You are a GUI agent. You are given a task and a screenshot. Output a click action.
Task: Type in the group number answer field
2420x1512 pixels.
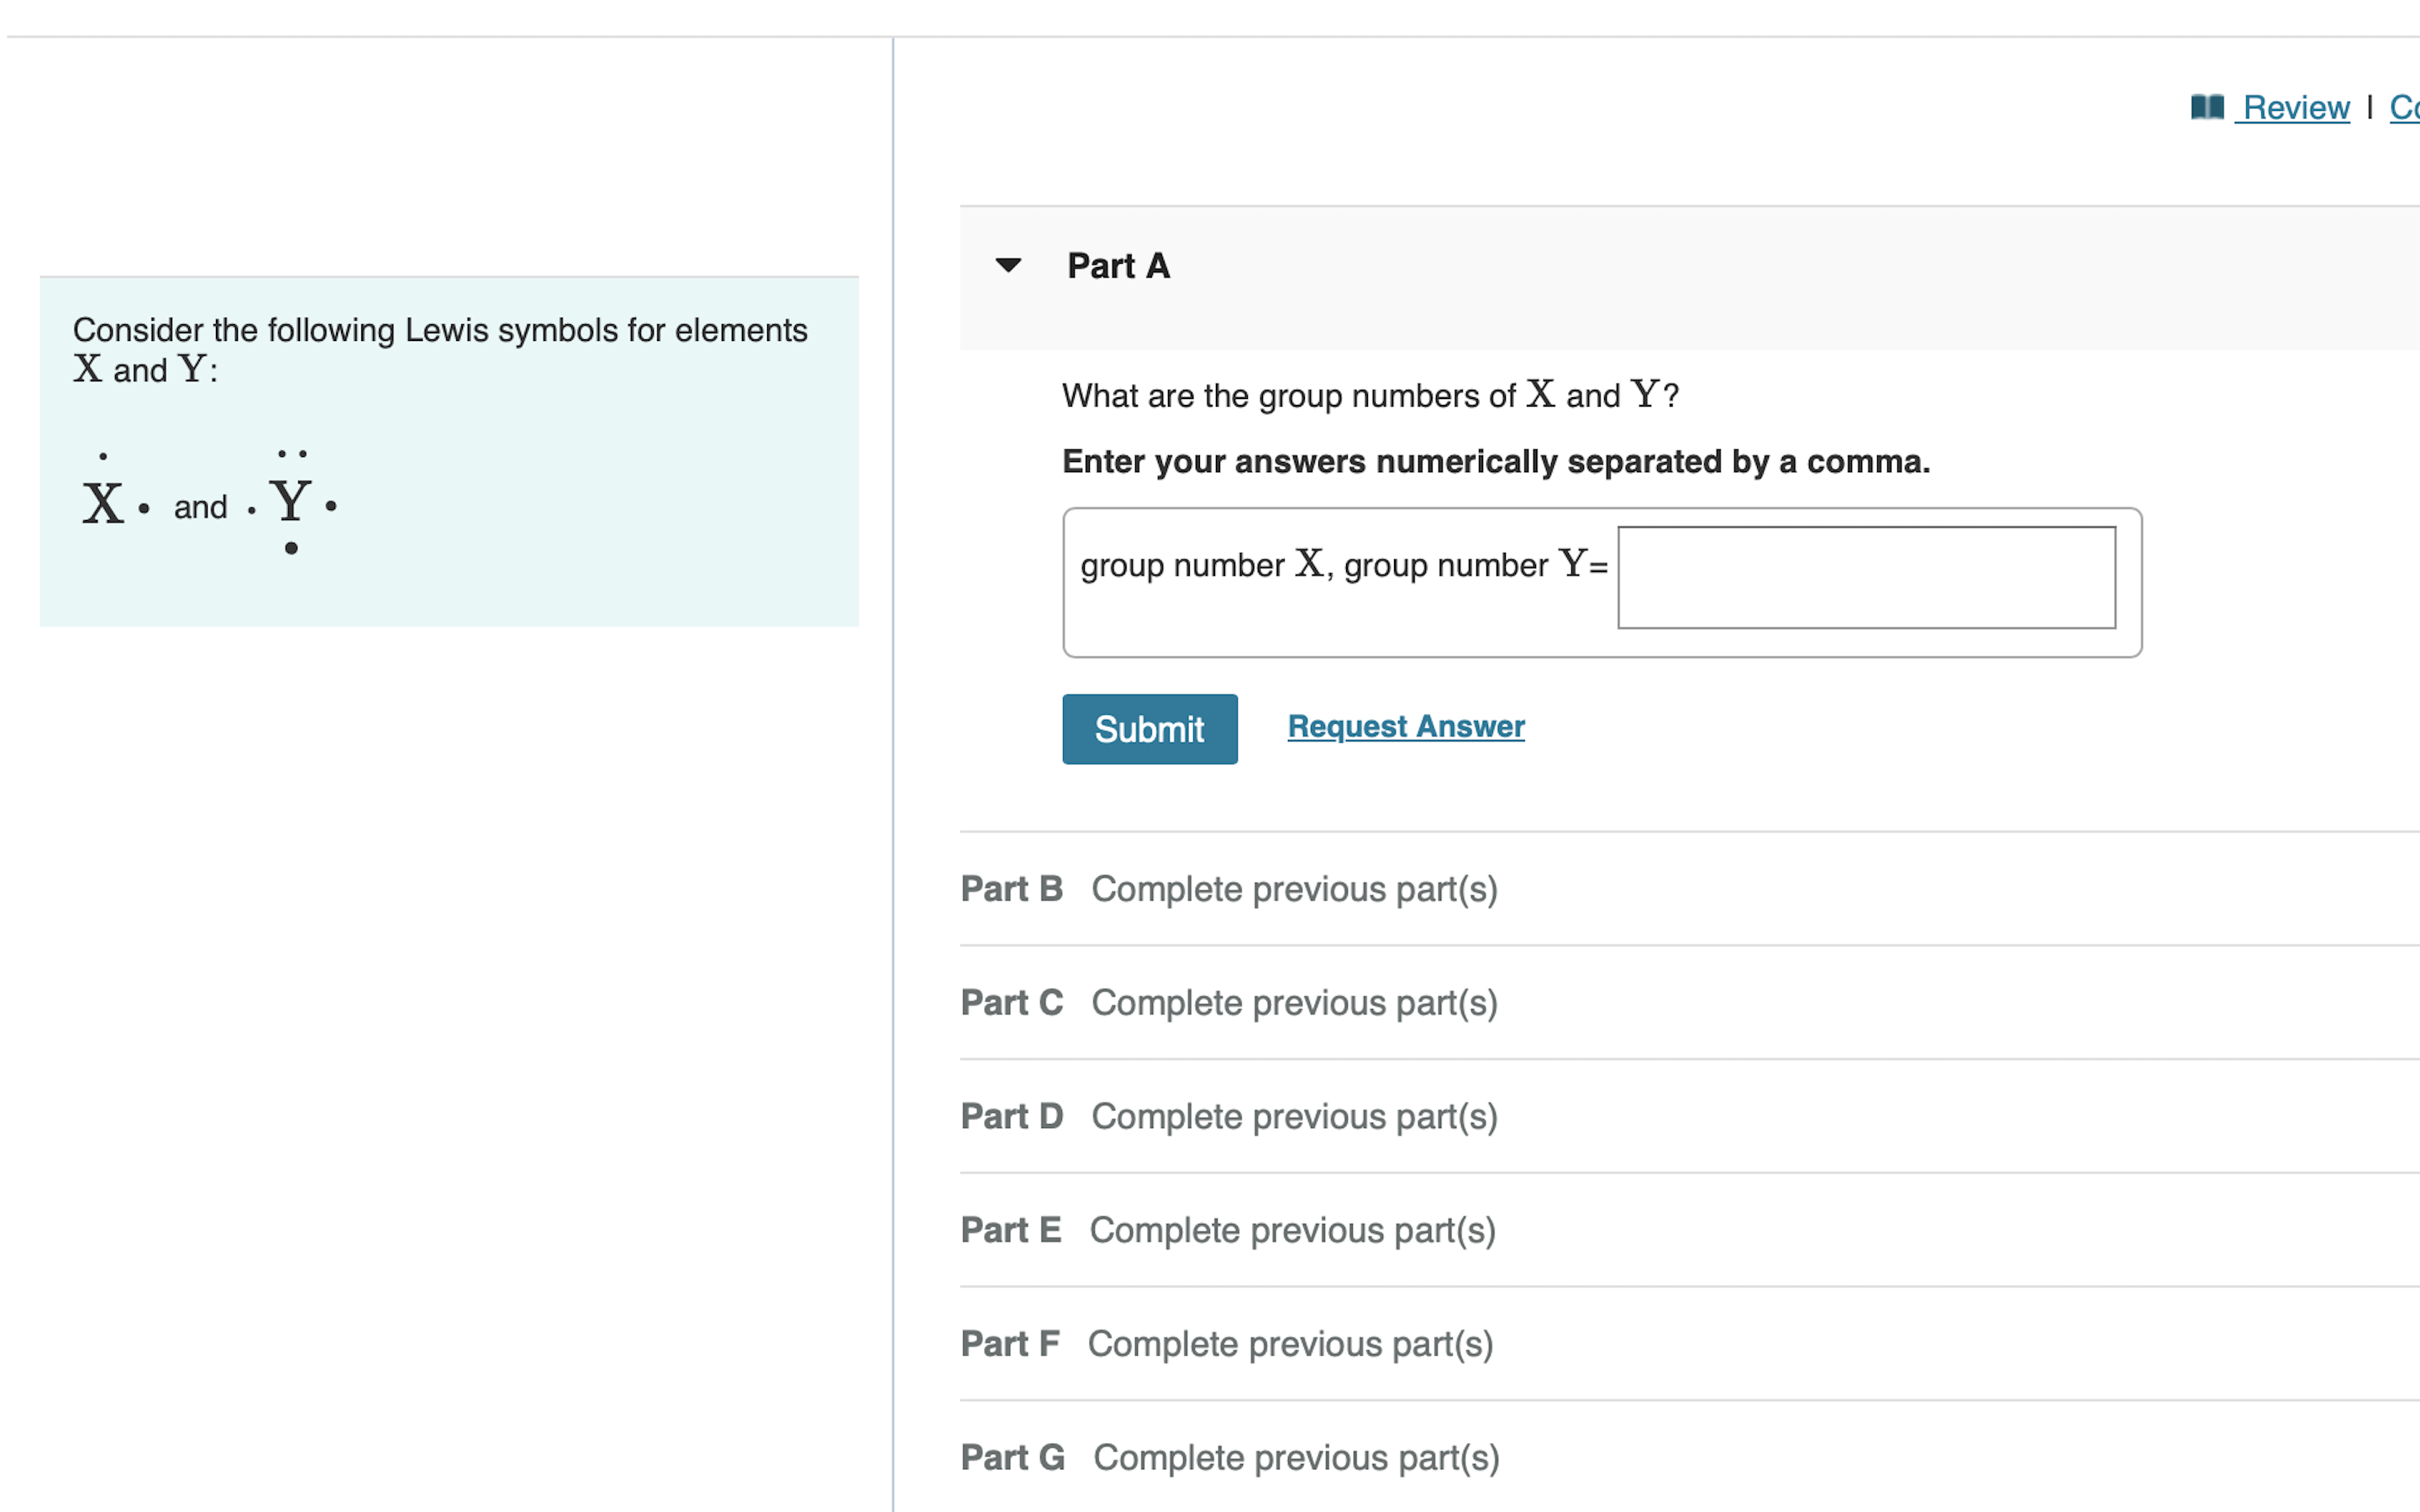(x=1865, y=577)
